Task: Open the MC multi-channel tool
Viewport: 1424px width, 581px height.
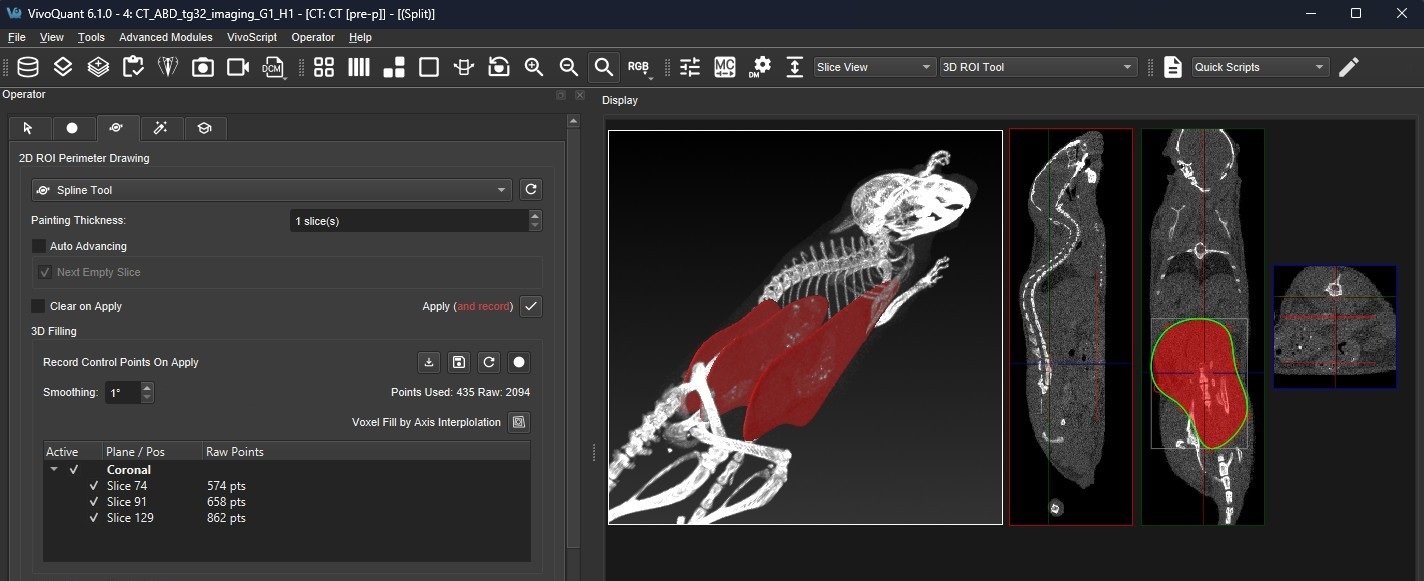Action: click(x=724, y=67)
